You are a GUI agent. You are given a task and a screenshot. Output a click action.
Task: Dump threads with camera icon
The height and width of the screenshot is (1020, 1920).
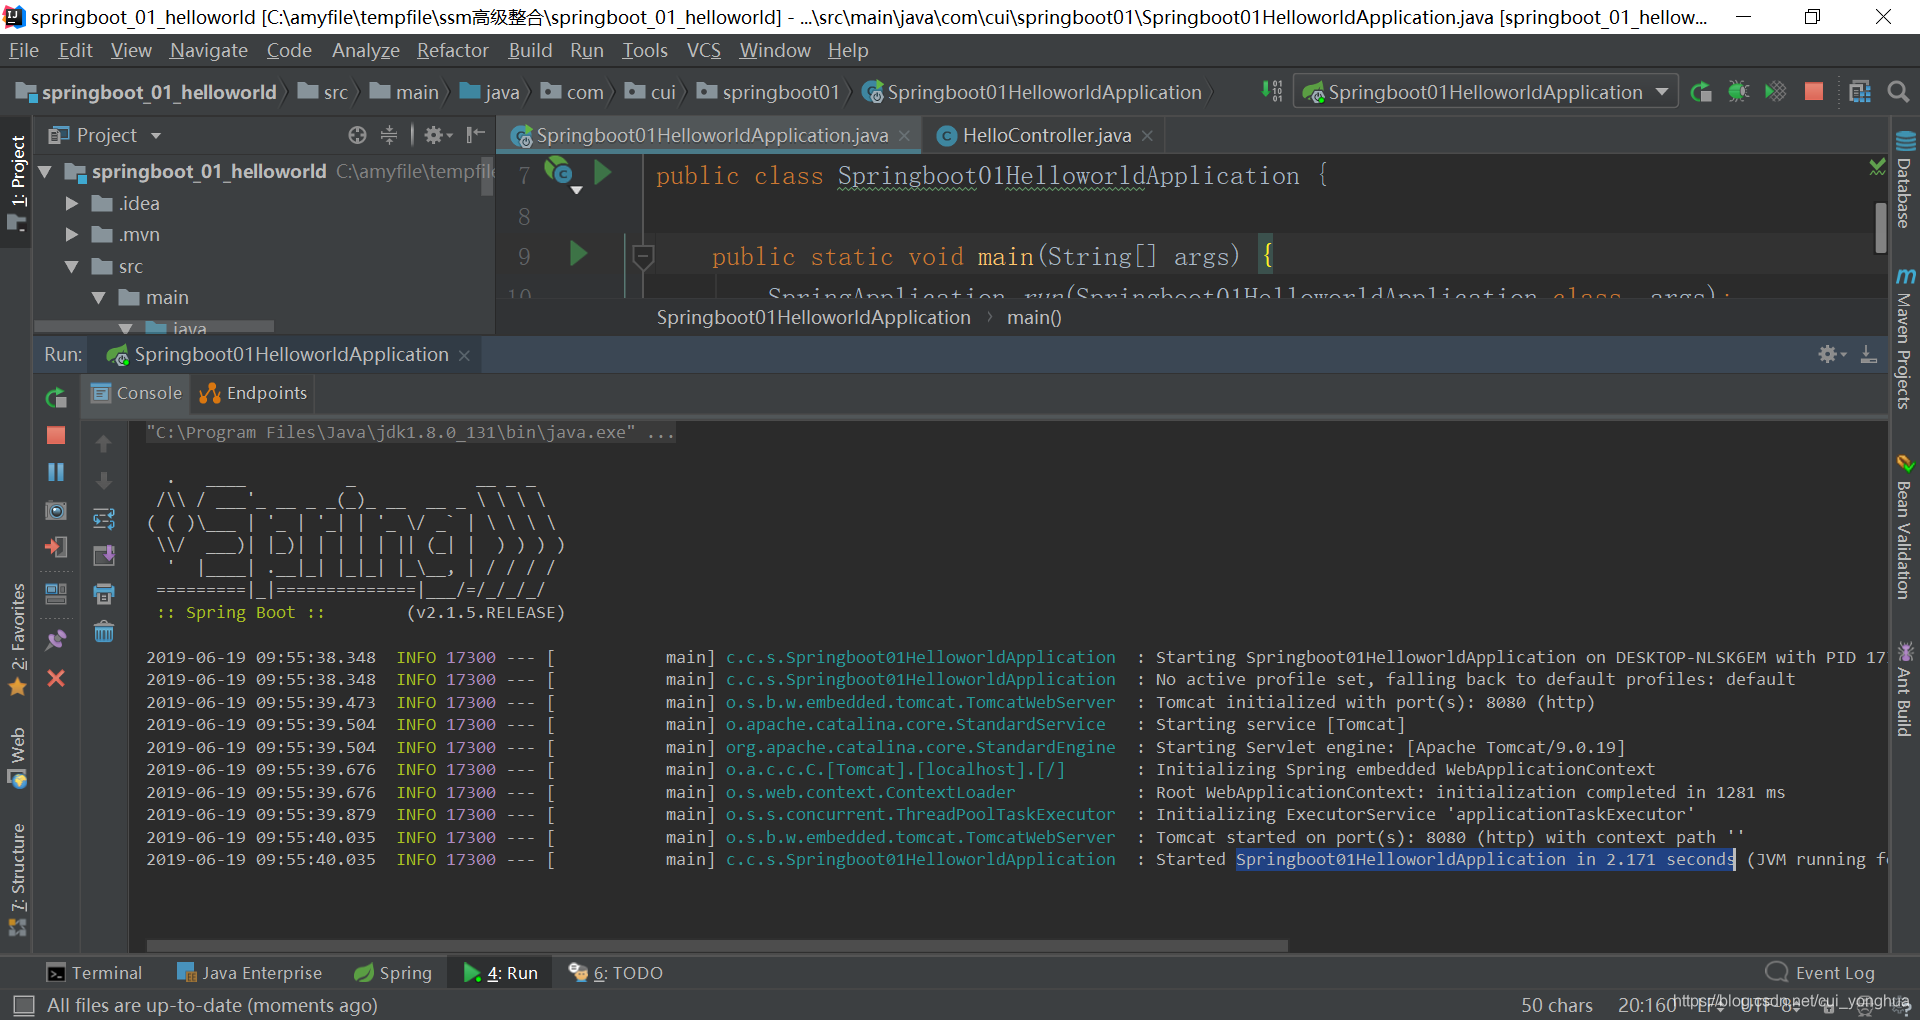pos(56,510)
